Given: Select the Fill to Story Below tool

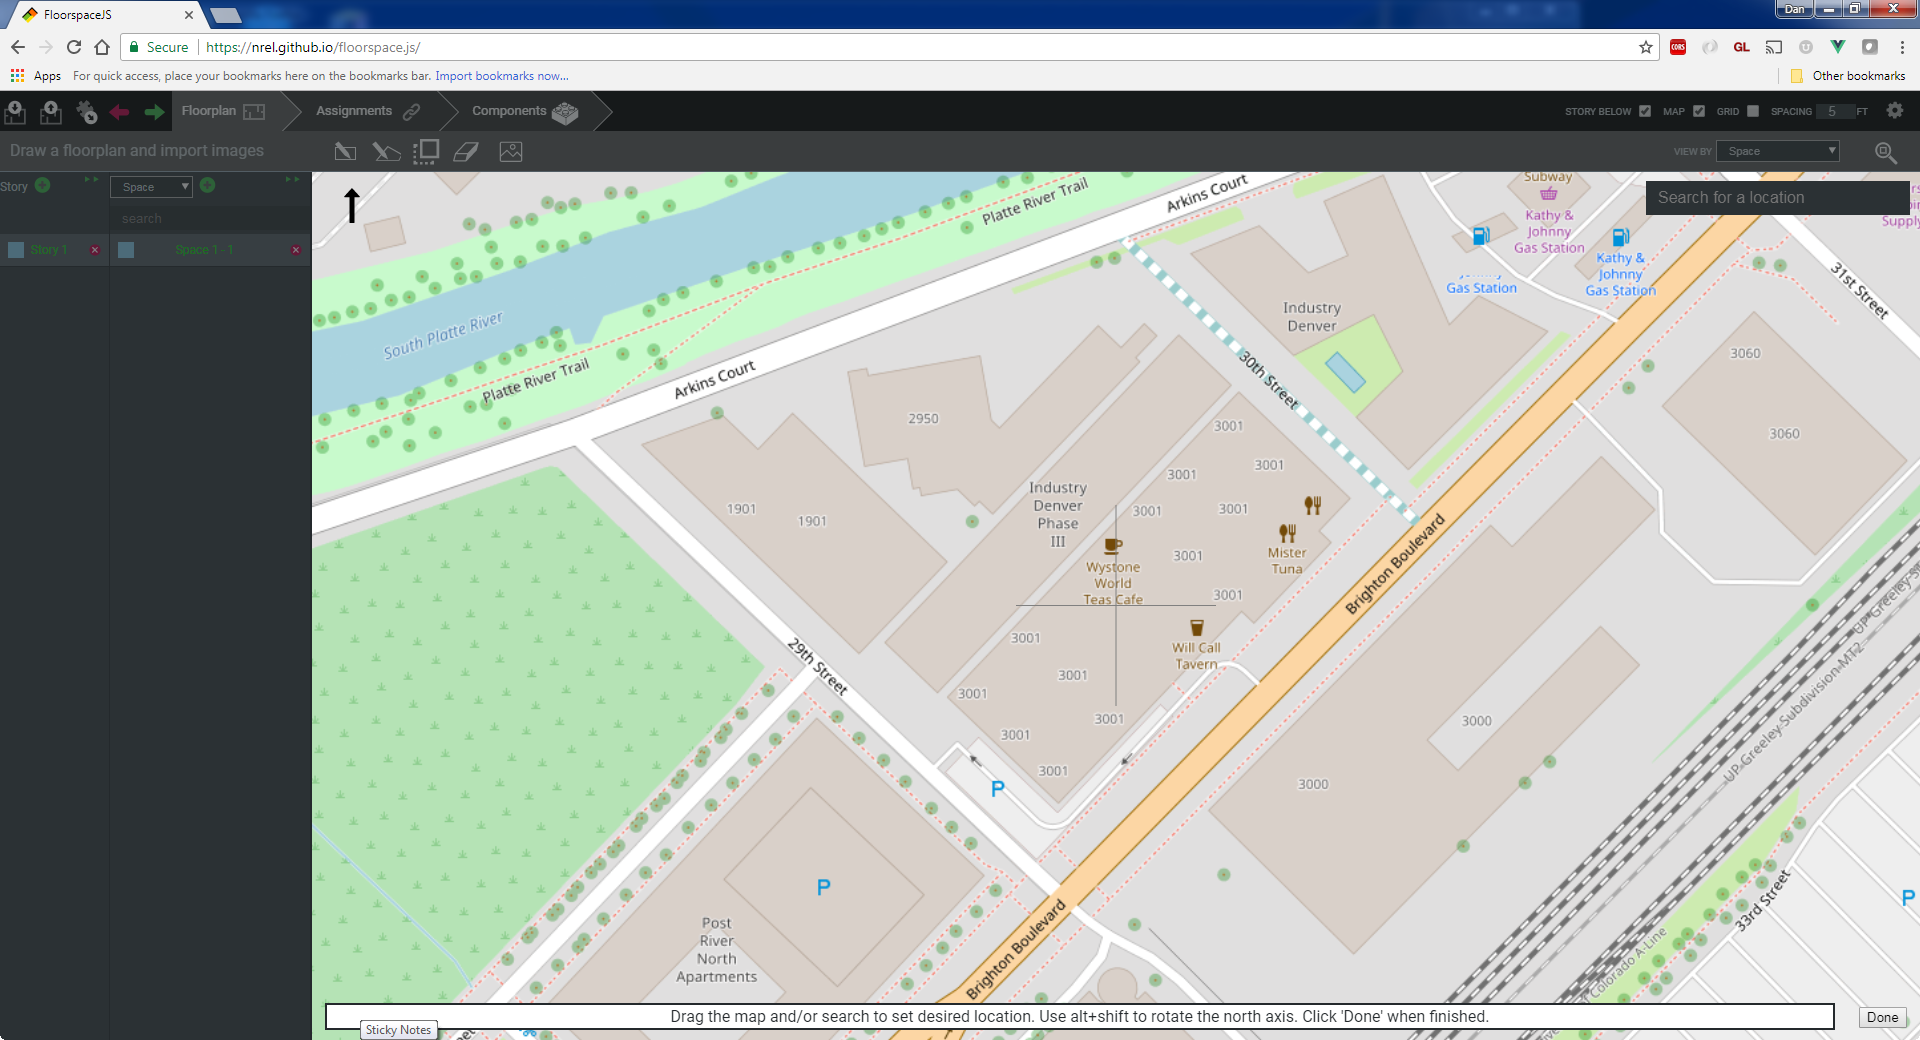Looking at the screenshot, I should coord(426,151).
